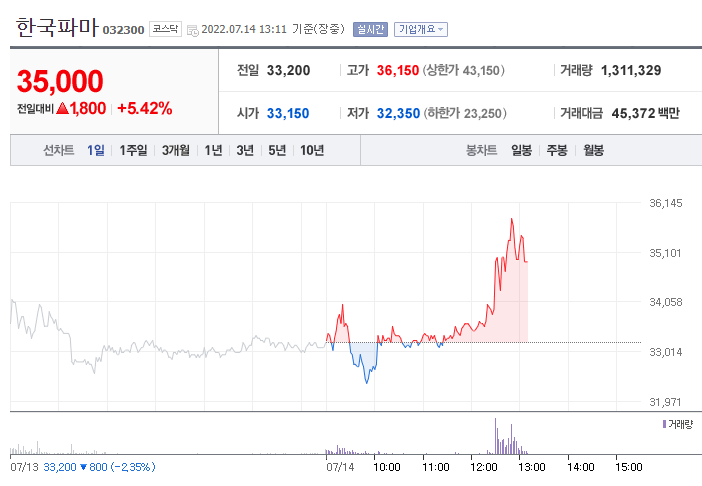The height and width of the screenshot is (486, 702).
Task: Click the 시가 value 33,150
Action: 288,113
